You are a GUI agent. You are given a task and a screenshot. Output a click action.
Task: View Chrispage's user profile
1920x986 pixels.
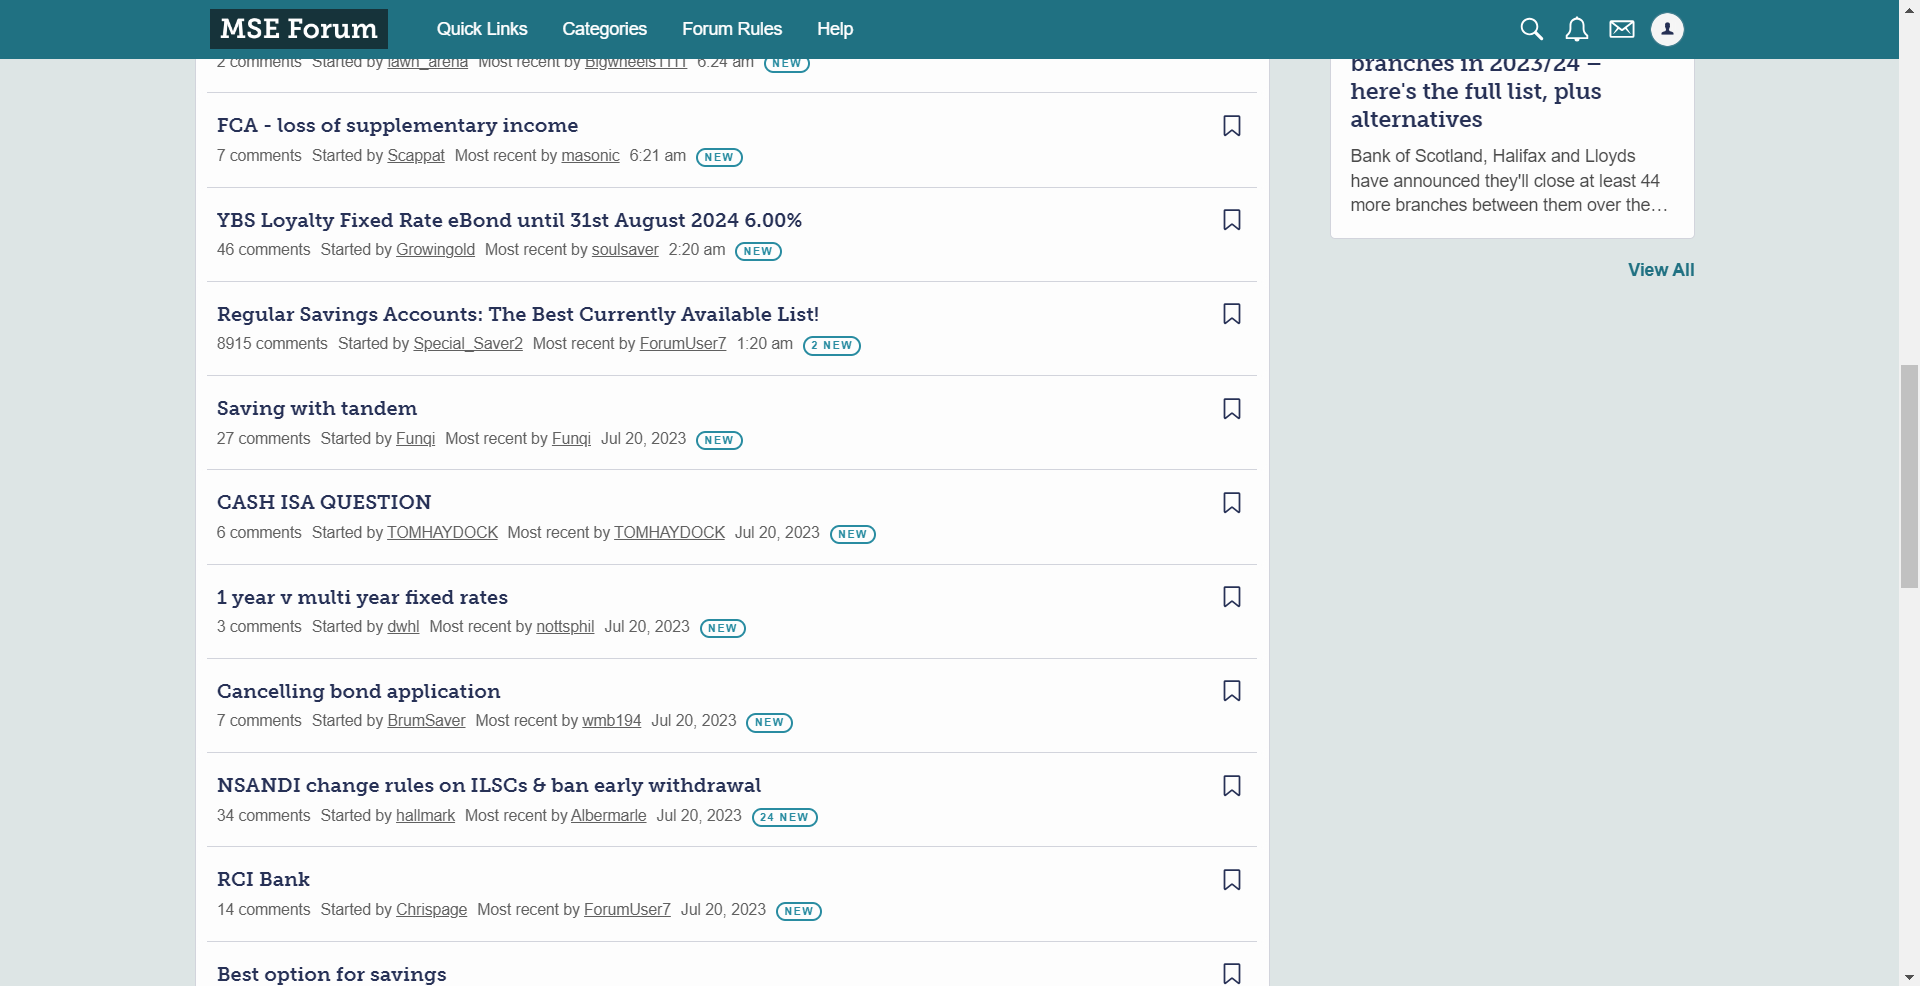[431, 910]
